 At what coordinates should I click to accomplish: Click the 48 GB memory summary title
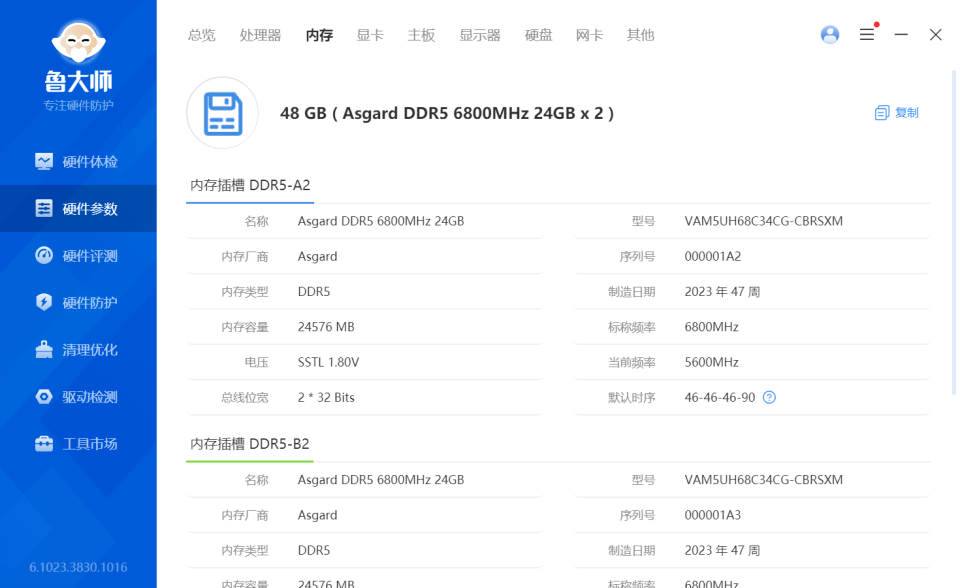tap(447, 113)
